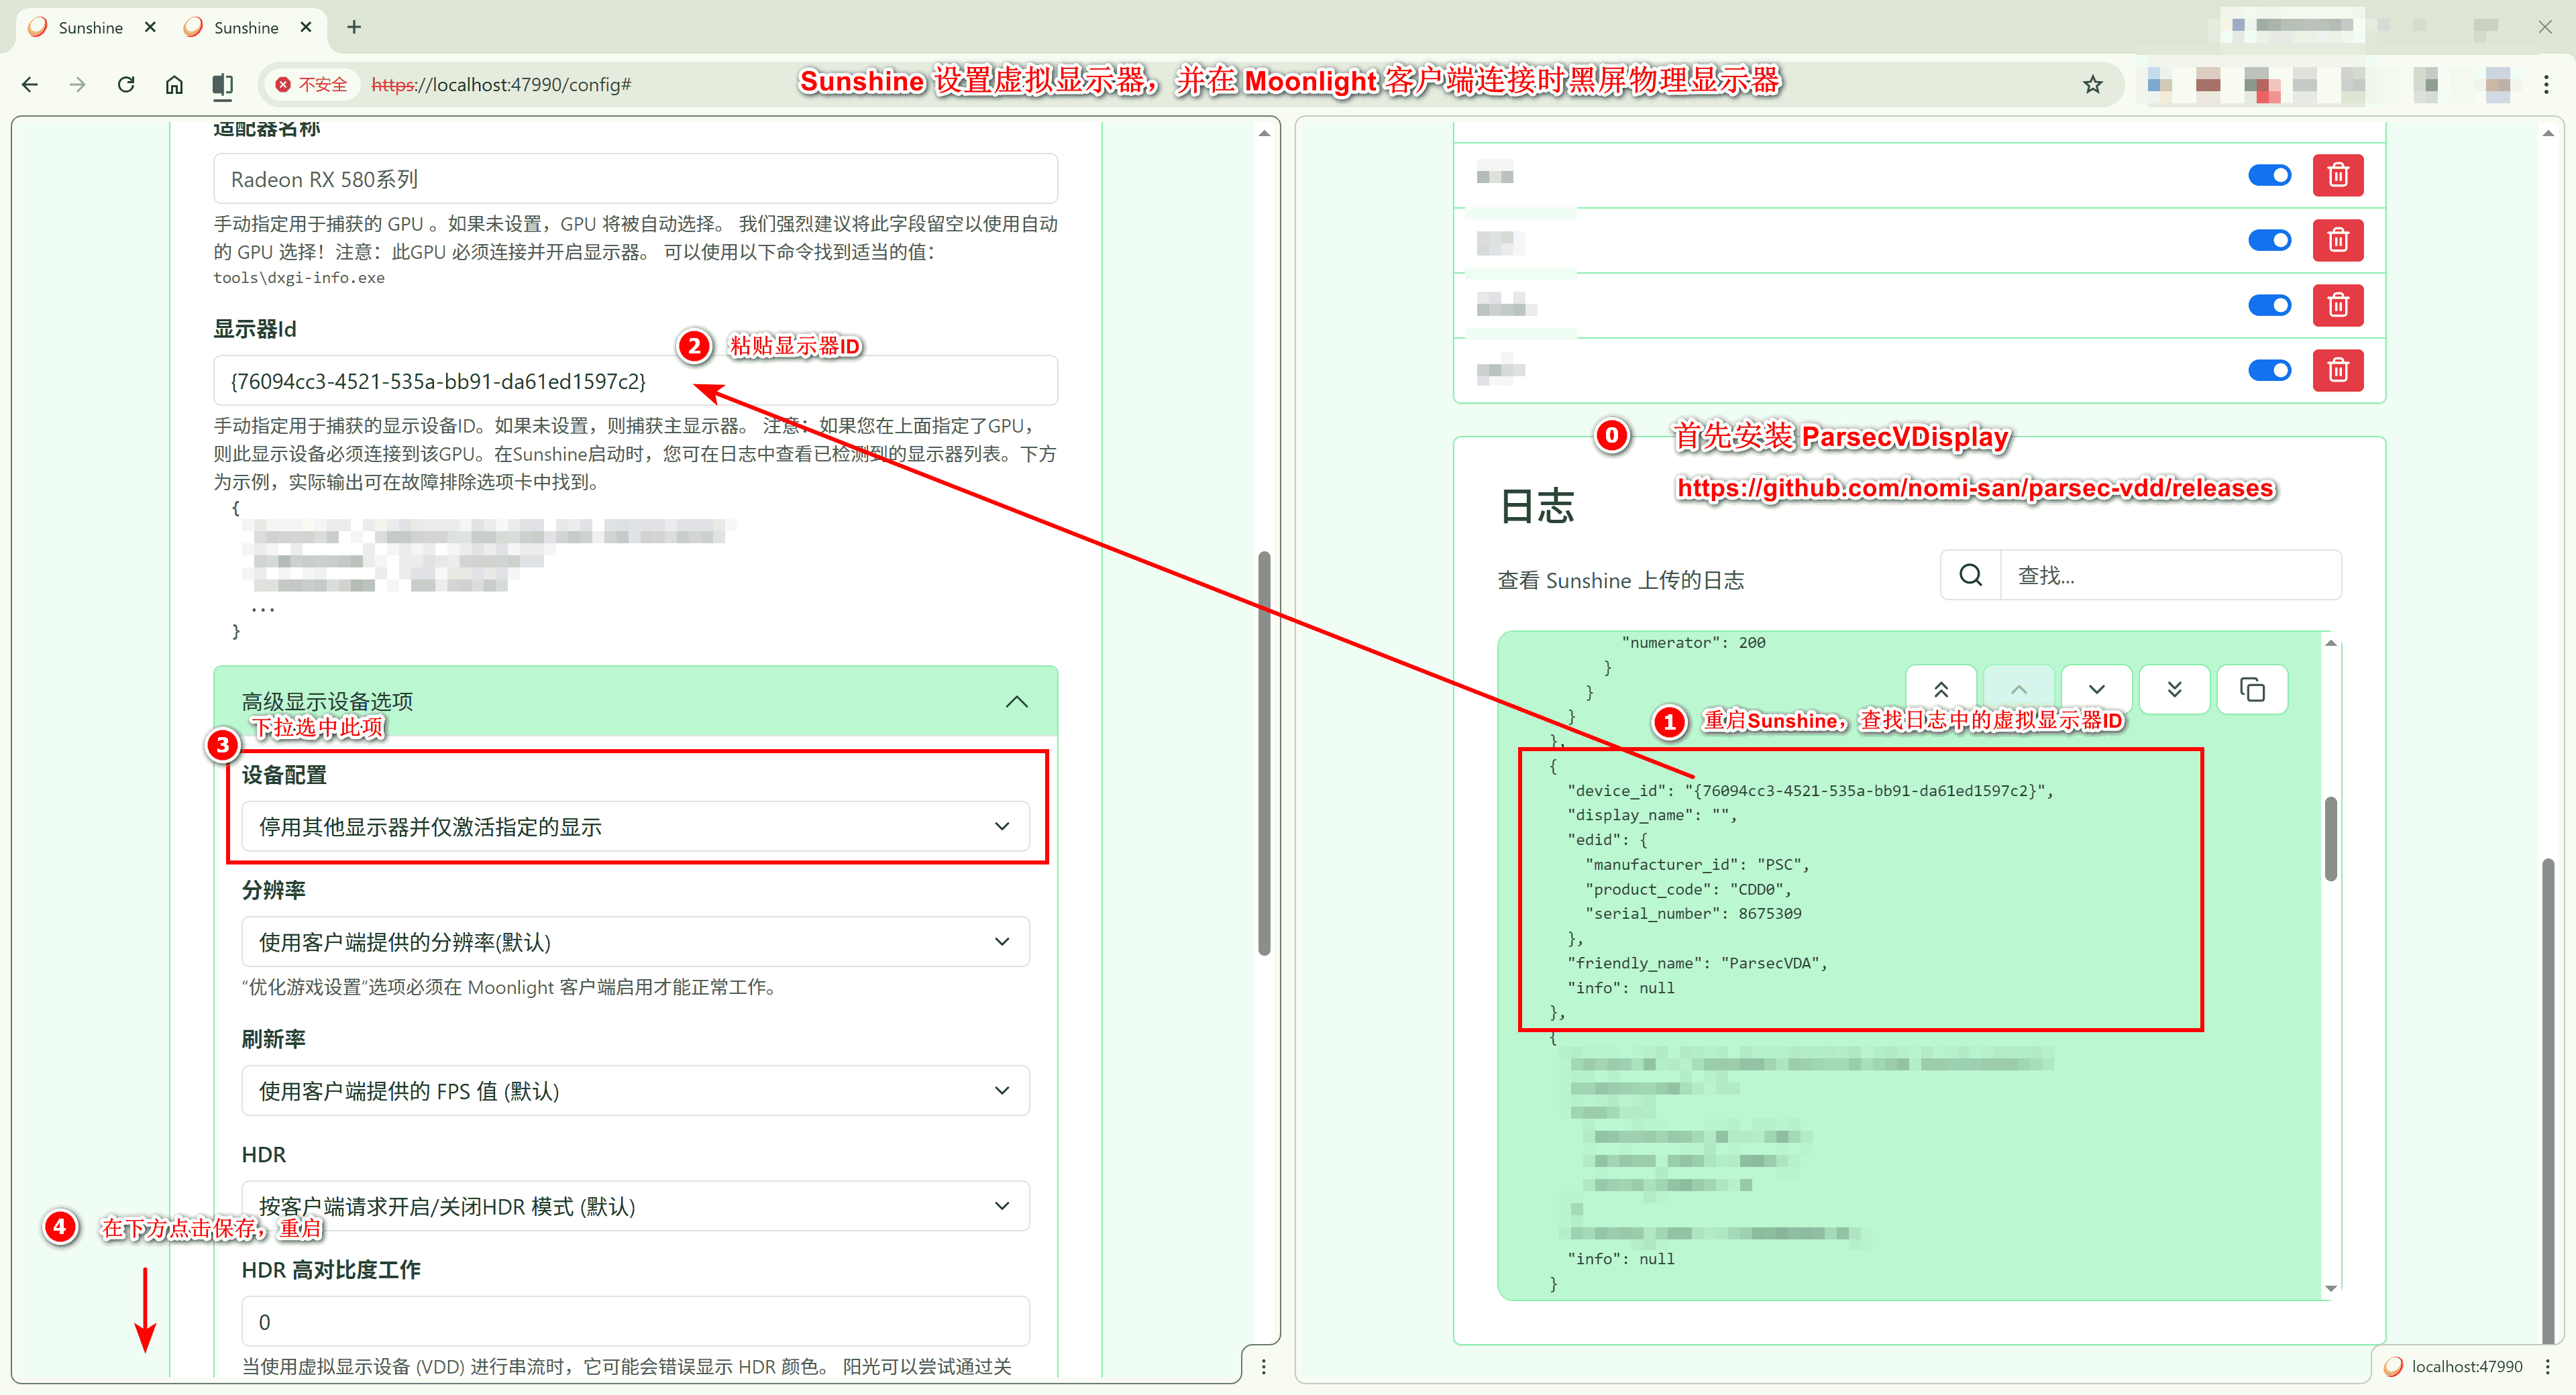Click the "manufacturer_id": "PSC" log line

click(x=1697, y=864)
